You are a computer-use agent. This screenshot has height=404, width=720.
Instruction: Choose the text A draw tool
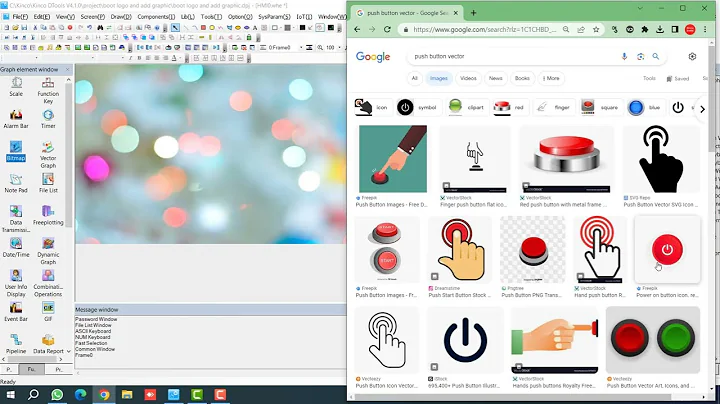coord(255,28)
